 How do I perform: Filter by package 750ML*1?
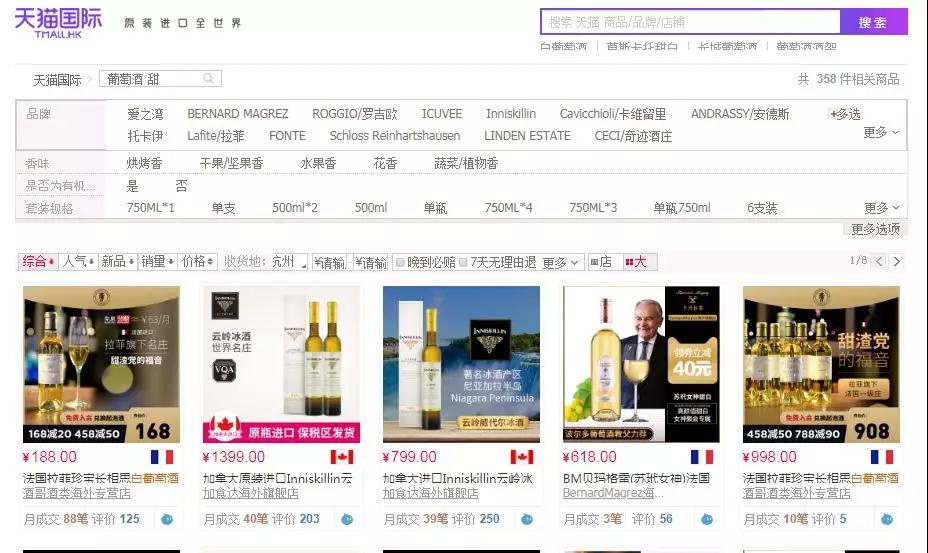coord(150,208)
